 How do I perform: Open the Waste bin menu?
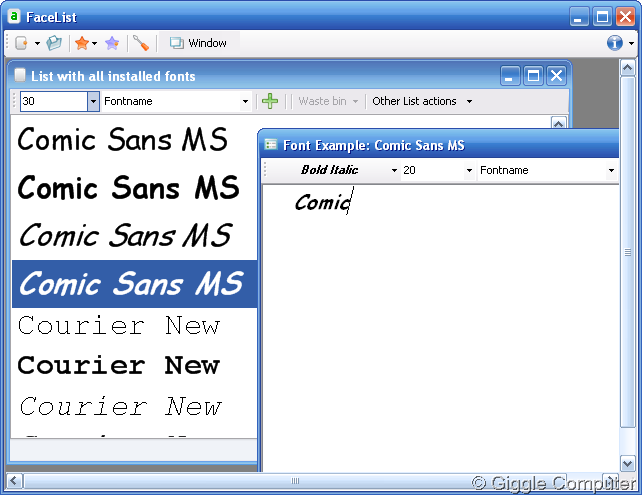328,101
